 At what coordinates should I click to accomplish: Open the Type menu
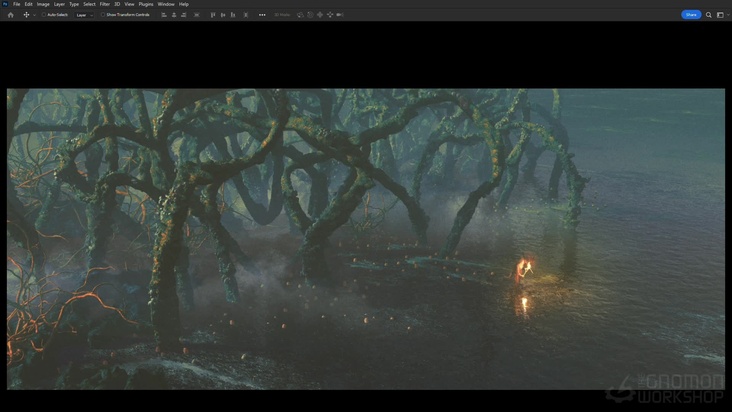[x=74, y=4]
